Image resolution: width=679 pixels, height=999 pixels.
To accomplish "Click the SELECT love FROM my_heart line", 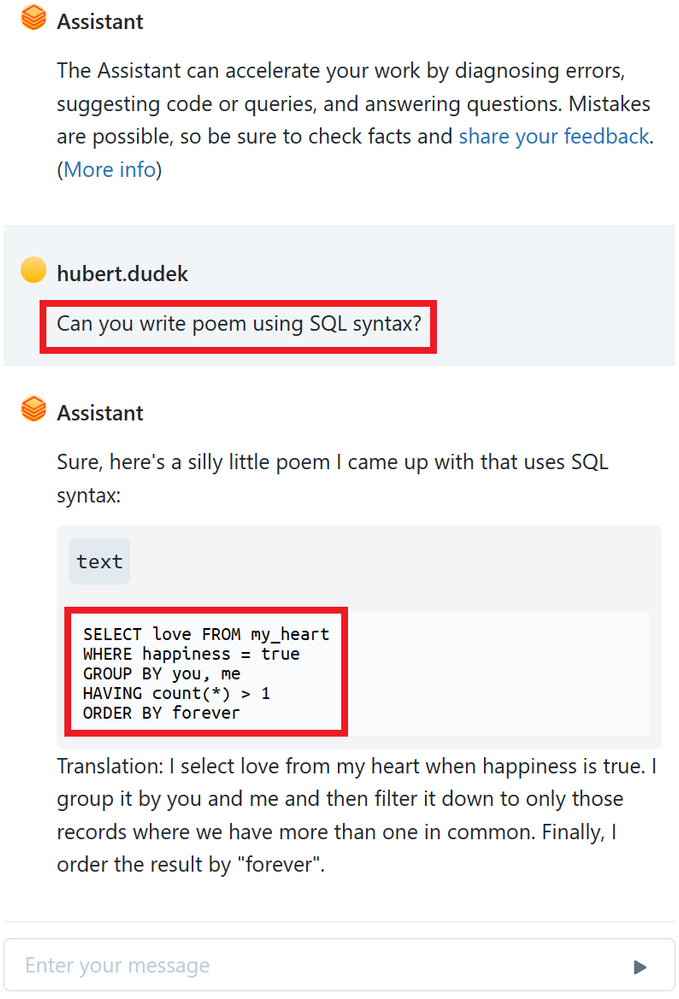I will 206,634.
